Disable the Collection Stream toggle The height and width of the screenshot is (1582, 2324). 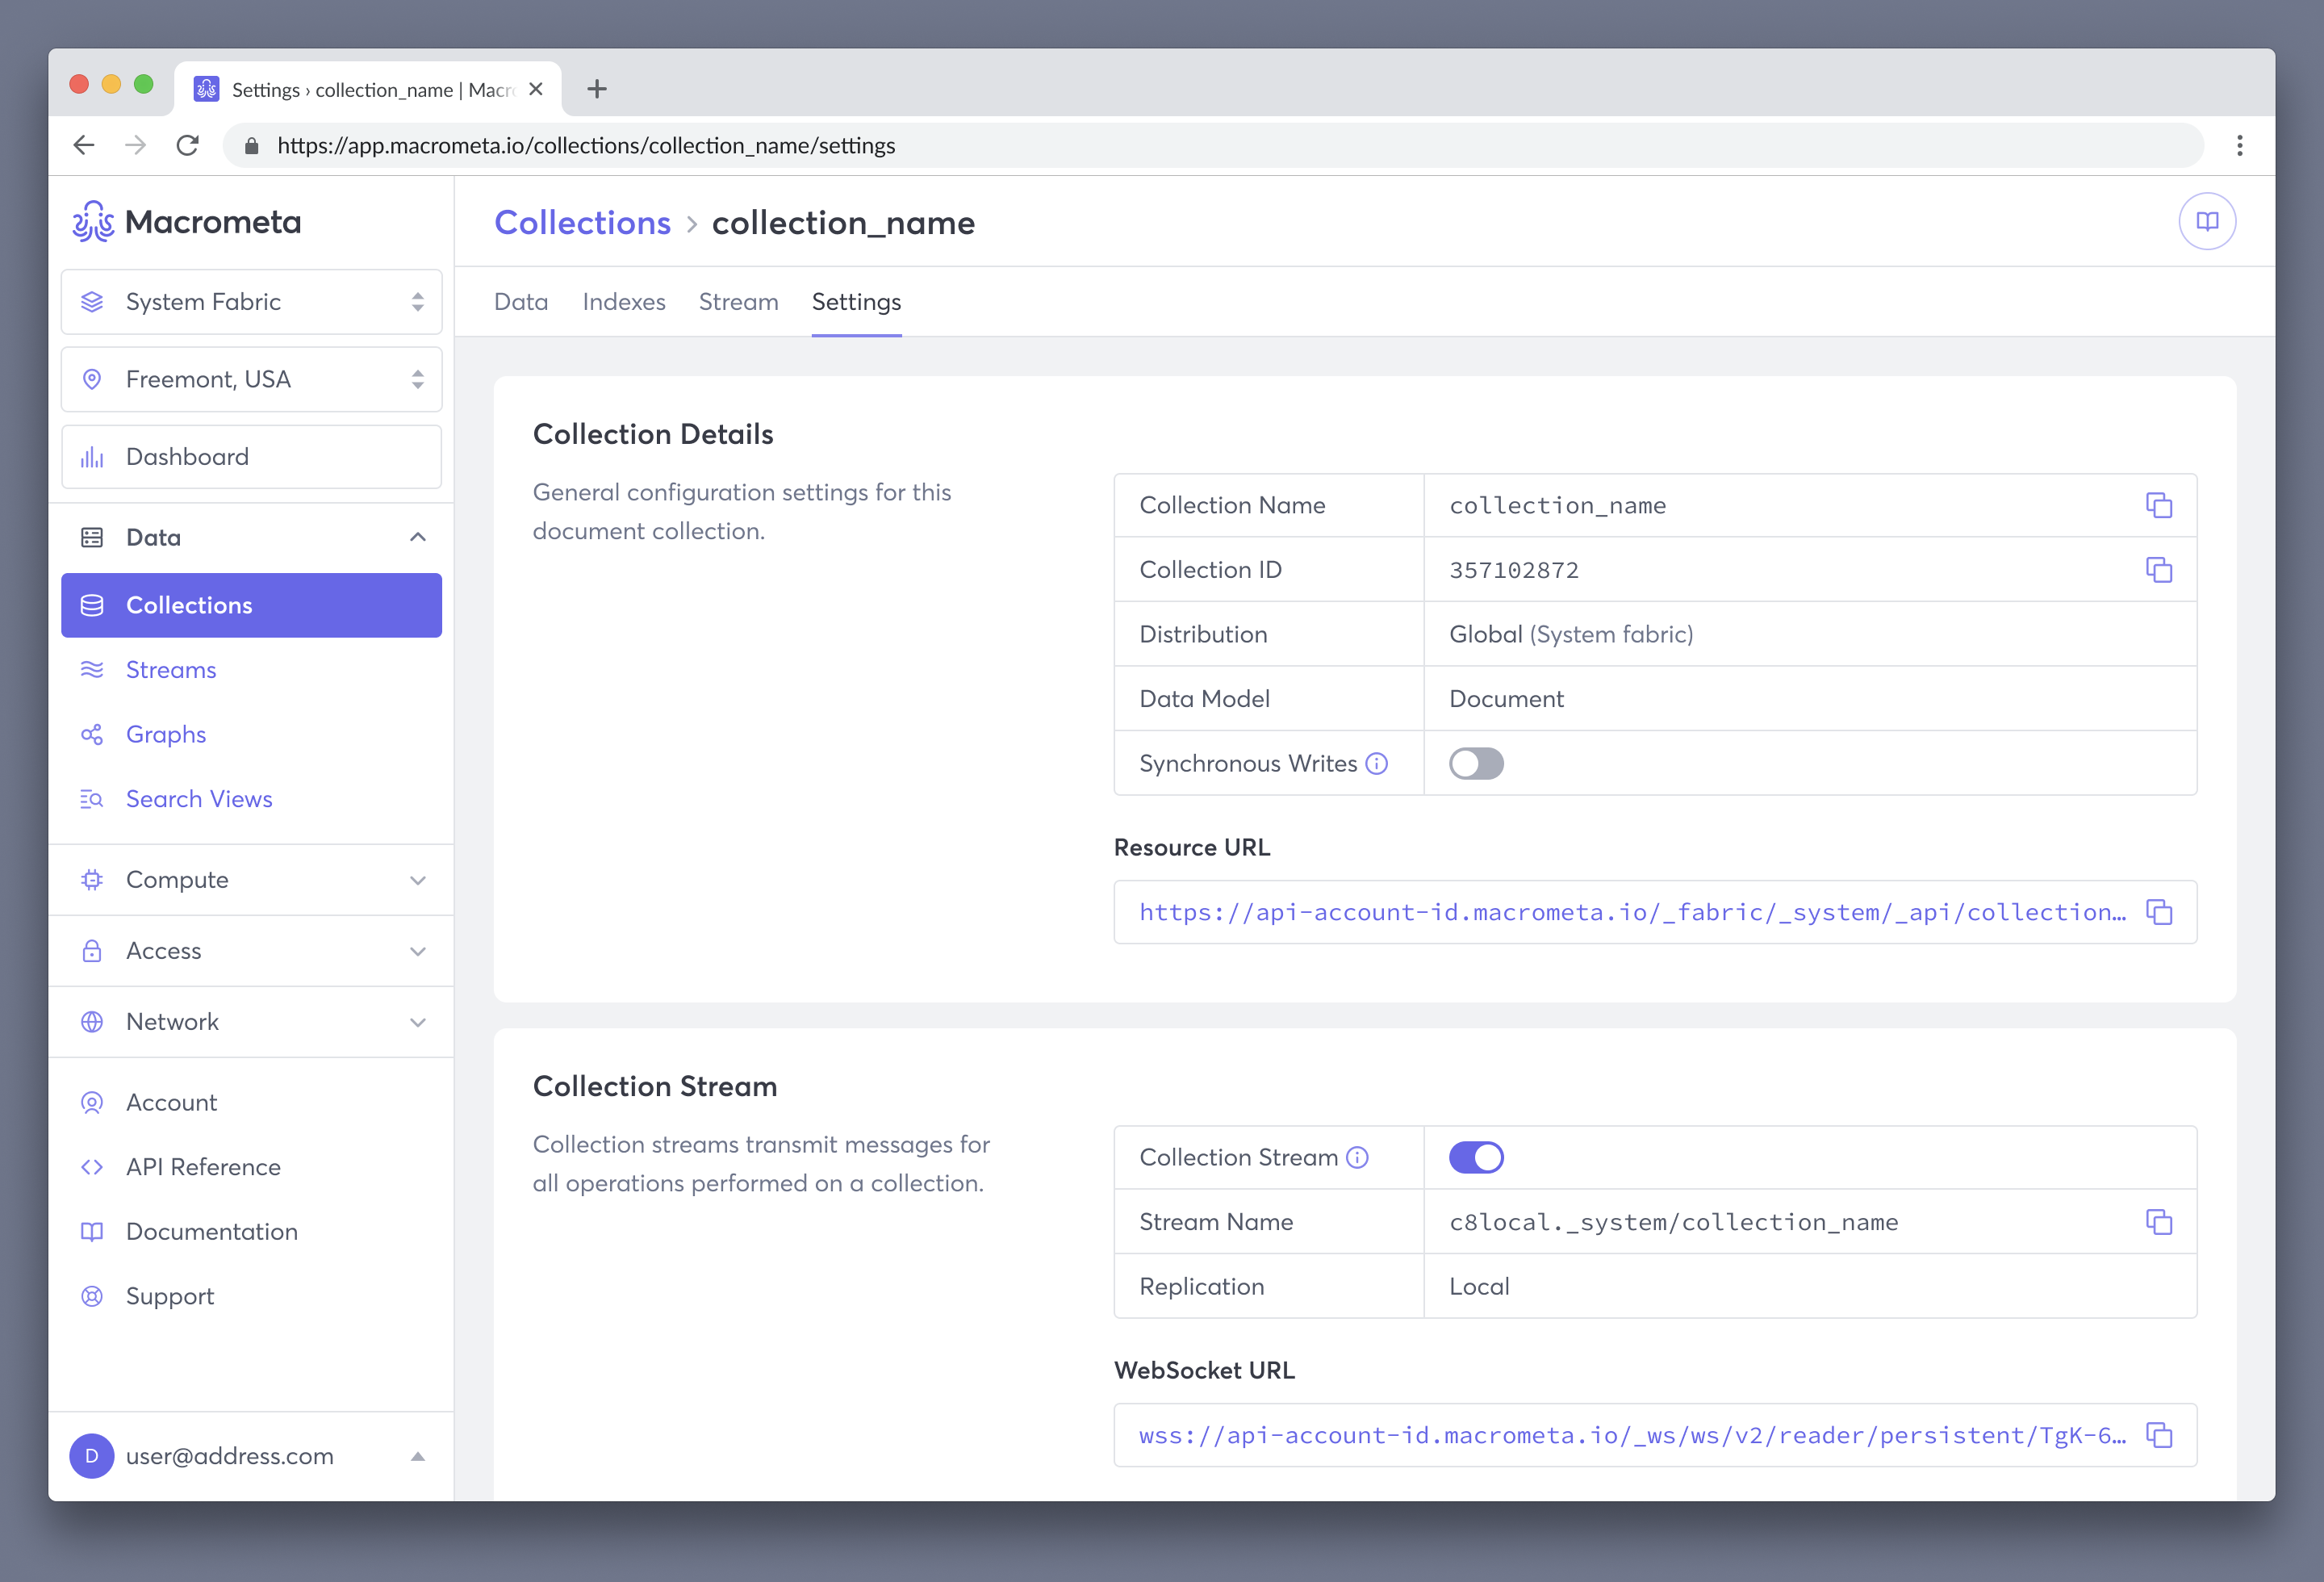click(1476, 1157)
